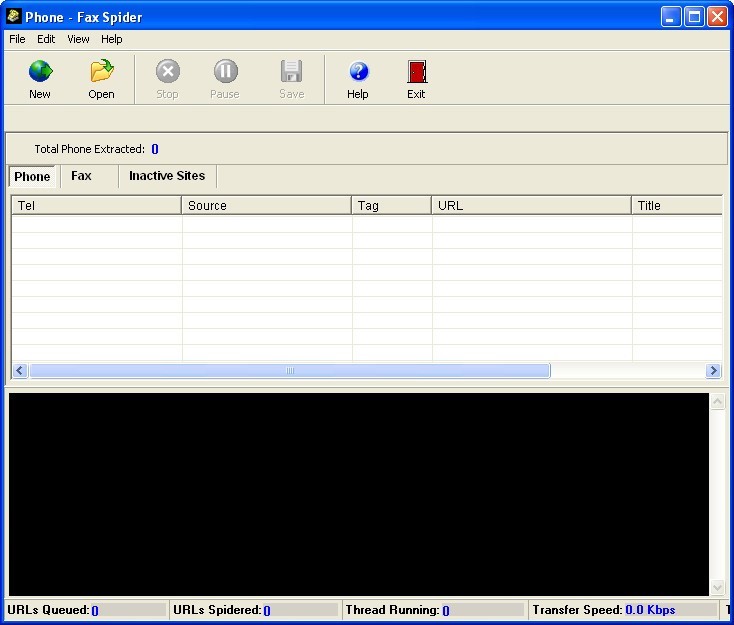
Task: Open Help using the question mark icon
Action: 358,72
